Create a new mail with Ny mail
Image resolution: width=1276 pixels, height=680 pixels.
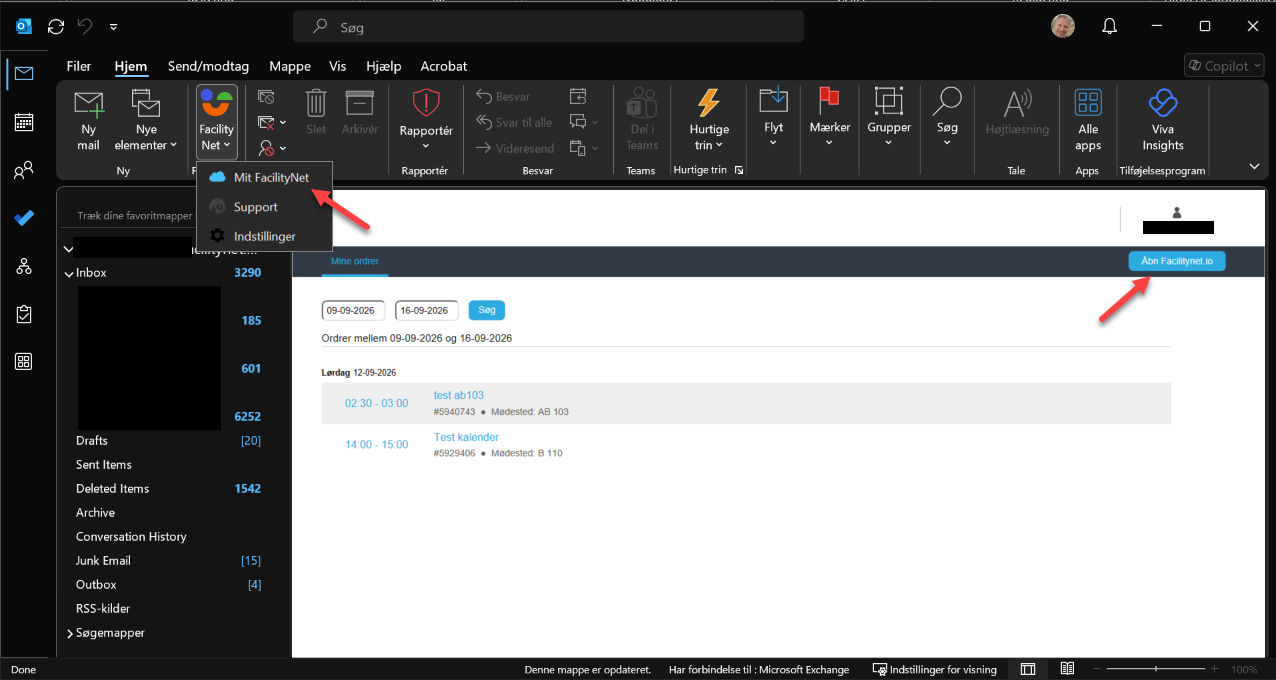(x=89, y=120)
